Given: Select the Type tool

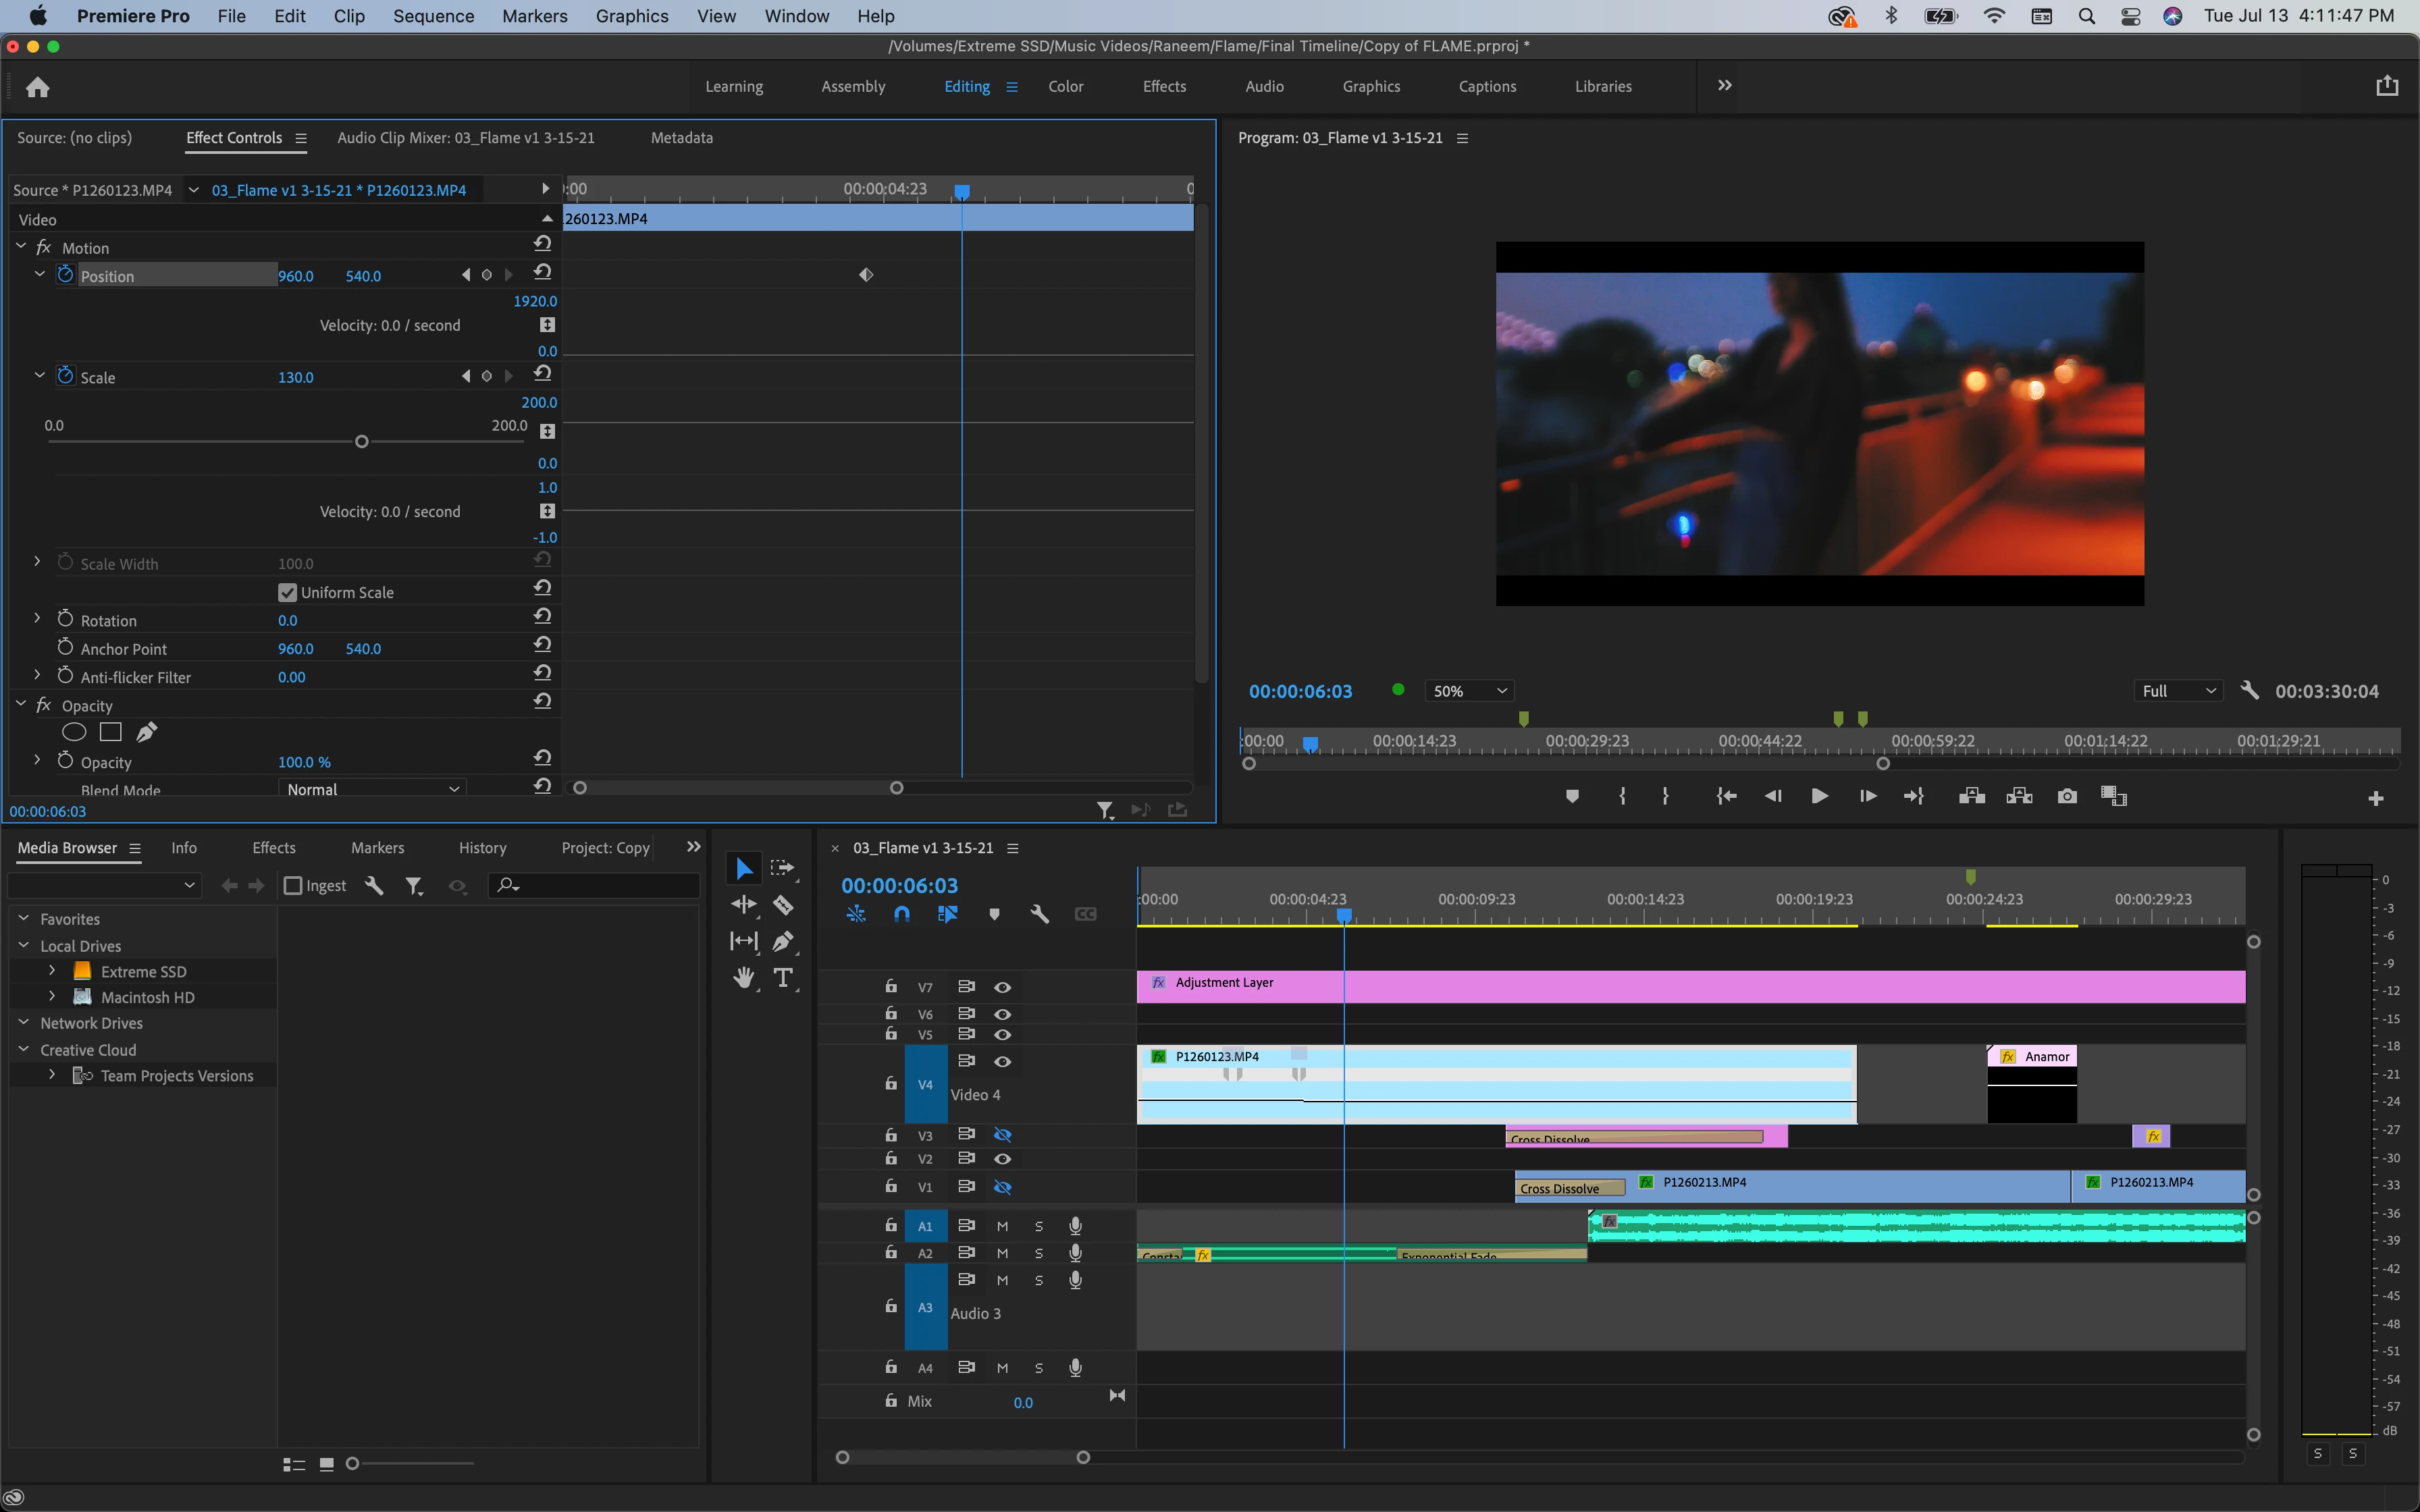Looking at the screenshot, I should 783,978.
